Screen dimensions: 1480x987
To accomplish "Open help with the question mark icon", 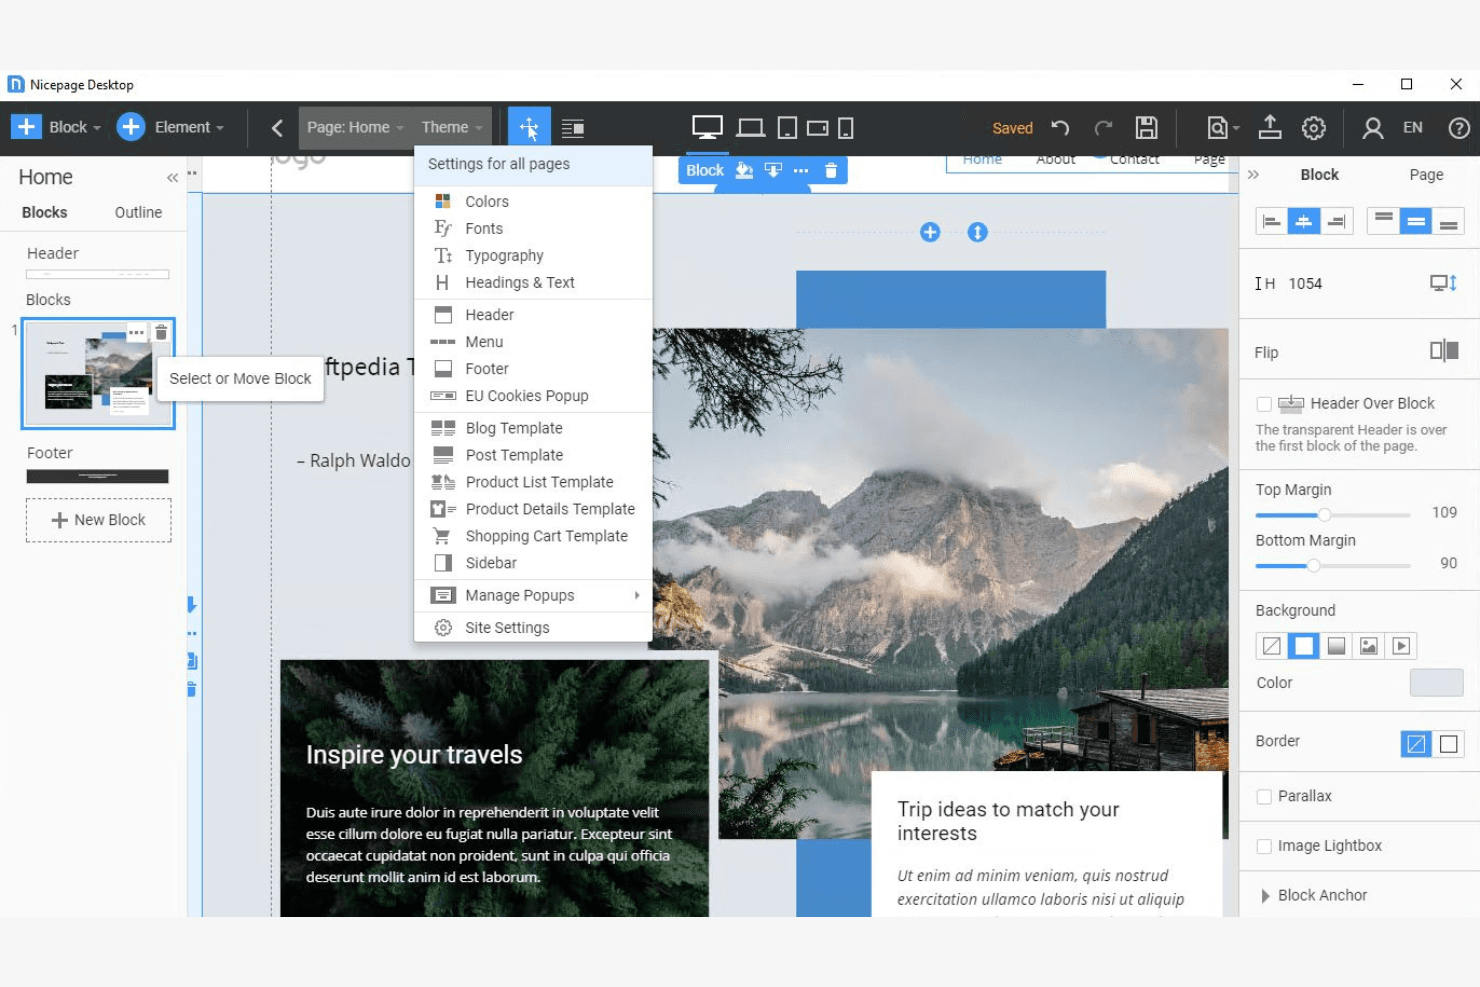I will [x=1459, y=128].
